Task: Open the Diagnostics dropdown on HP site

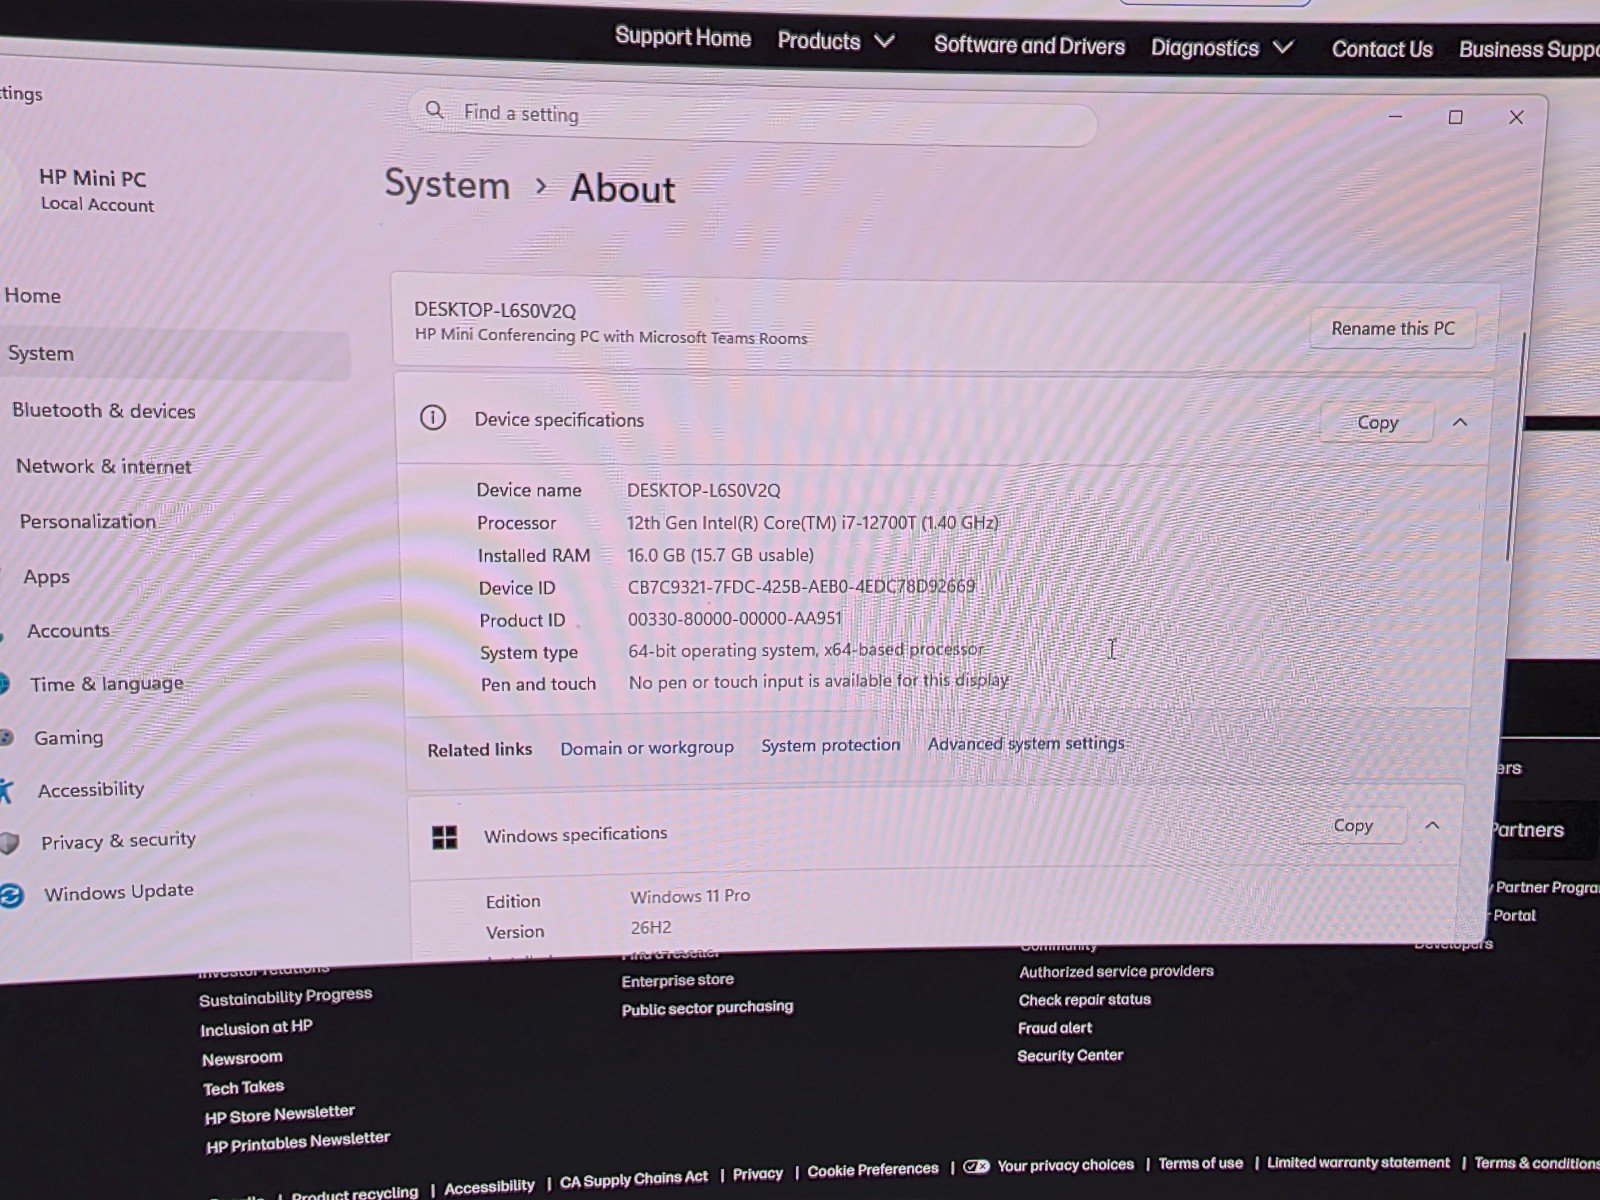Action: coord(1222,47)
